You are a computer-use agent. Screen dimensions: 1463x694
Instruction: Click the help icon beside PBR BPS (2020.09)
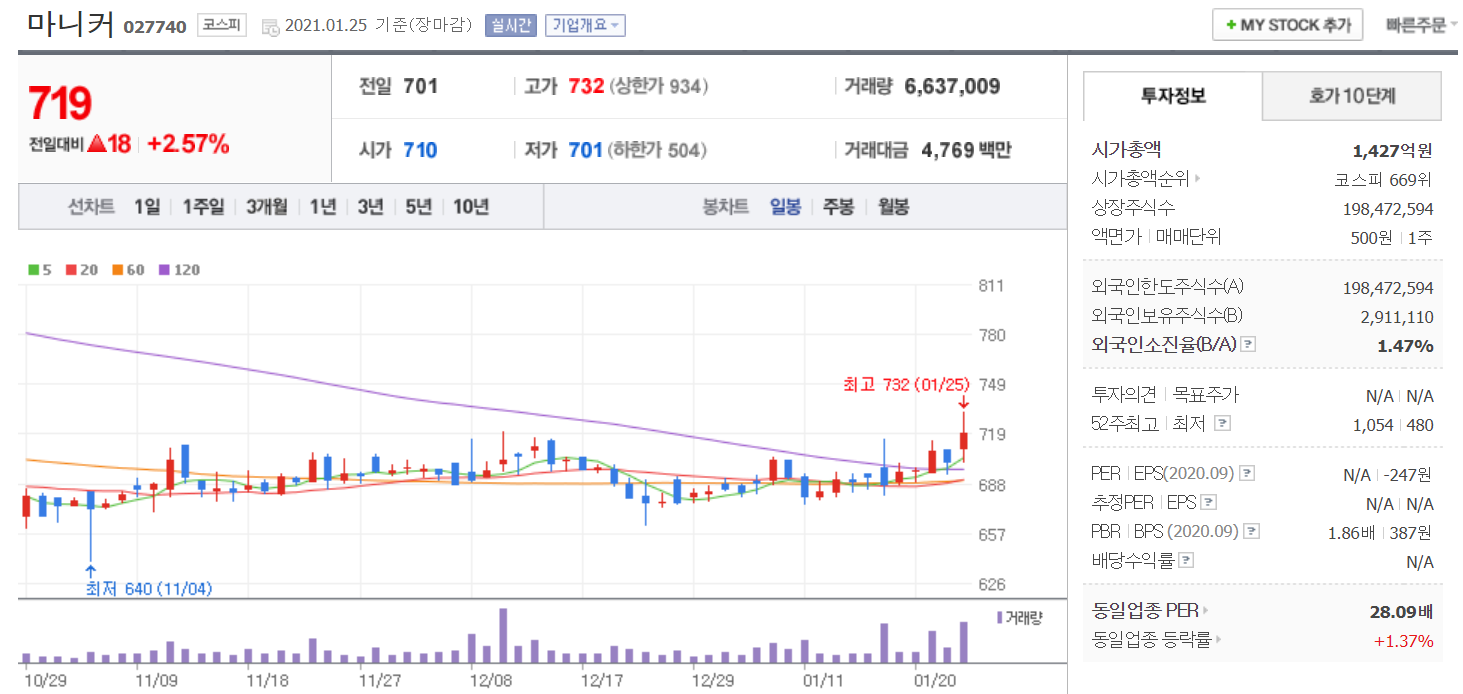pyautogui.click(x=1251, y=531)
